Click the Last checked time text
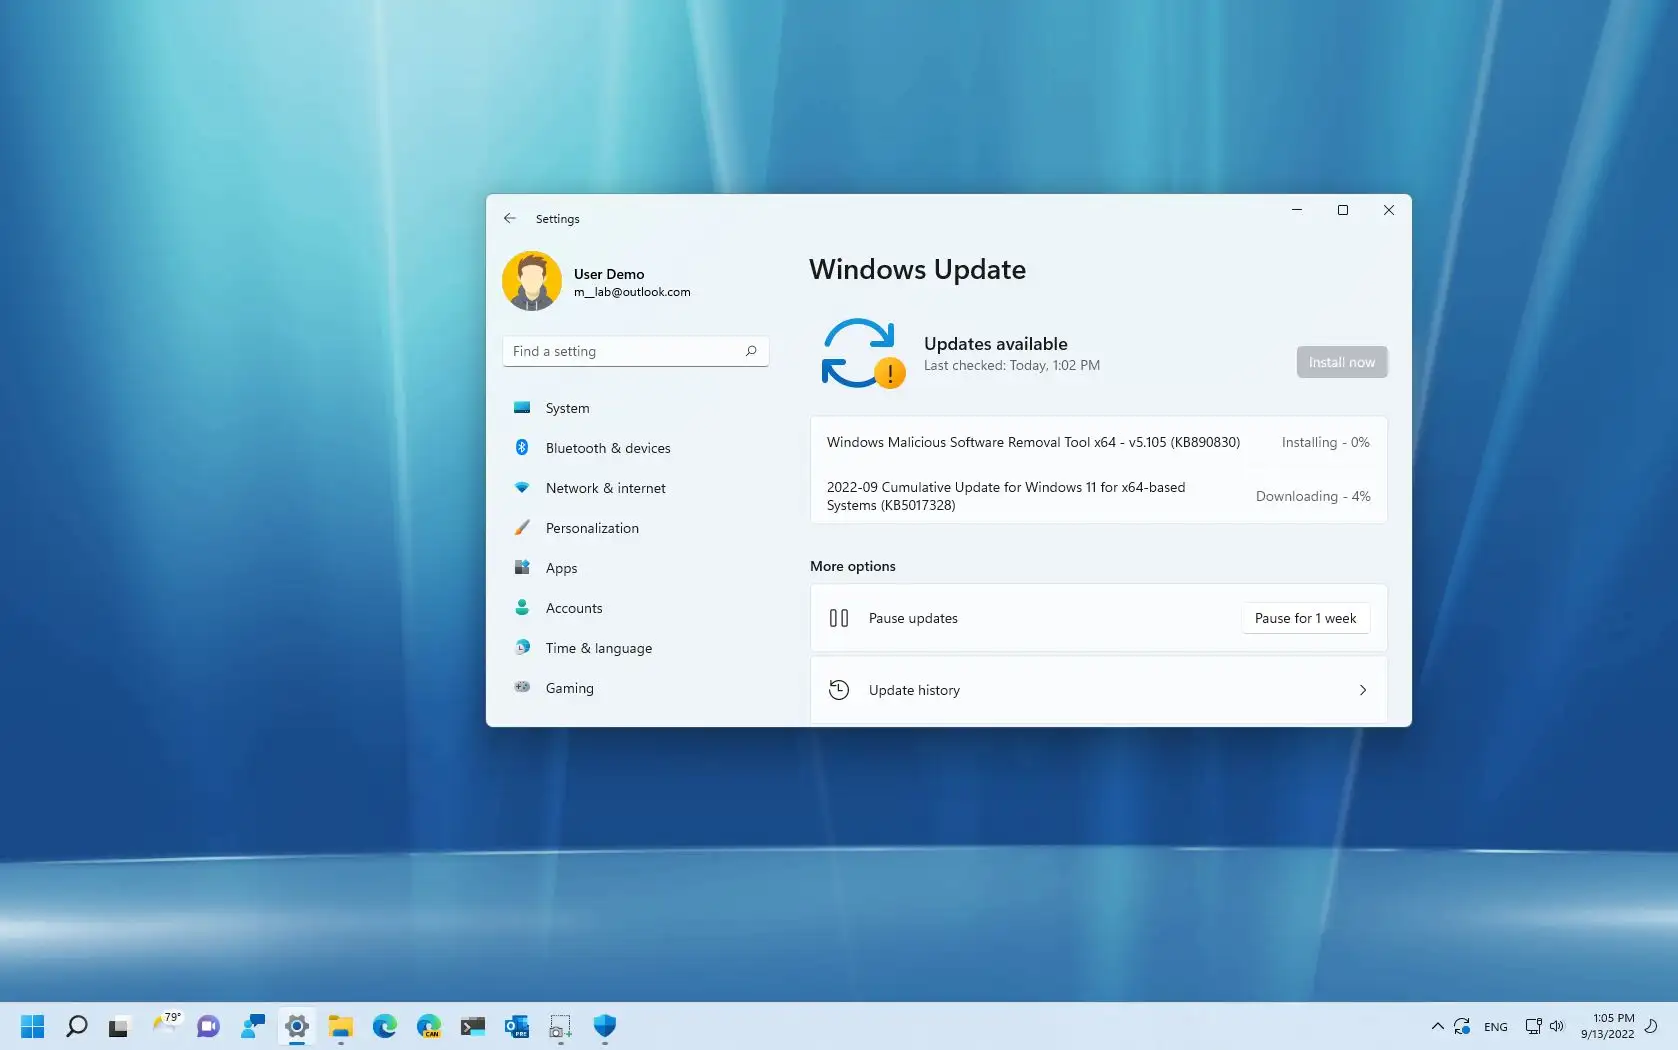1678x1050 pixels. (x=1011, y=365)
